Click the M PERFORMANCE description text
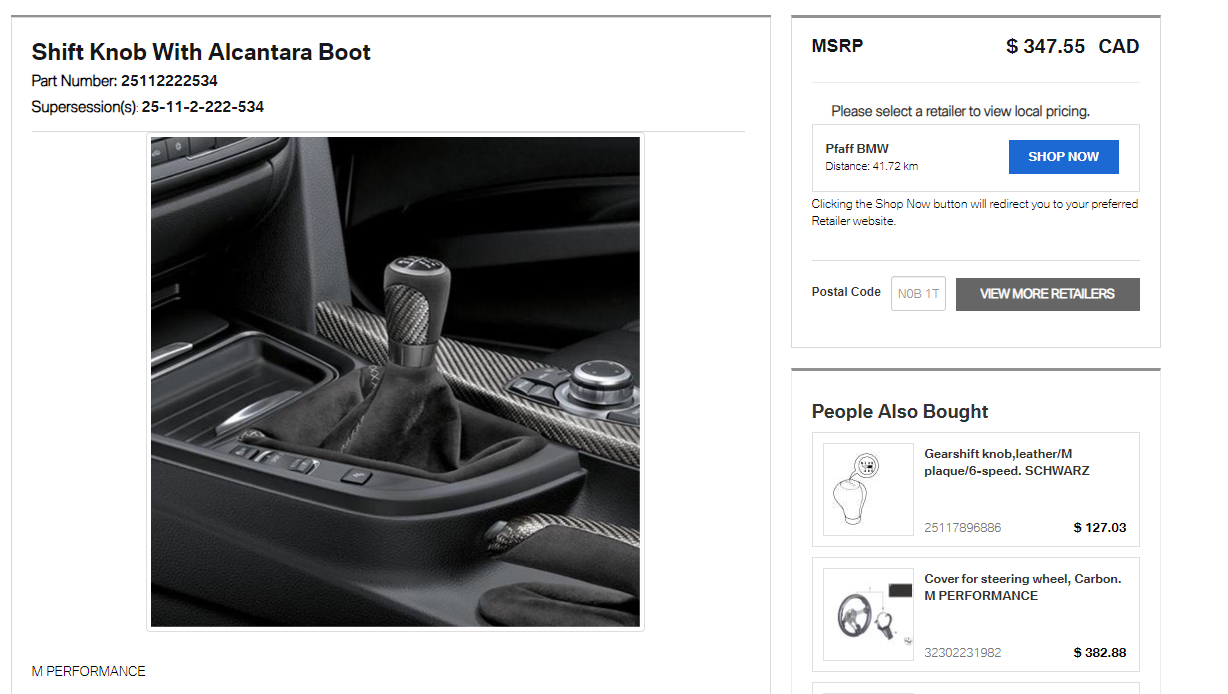 coord(88,671)
